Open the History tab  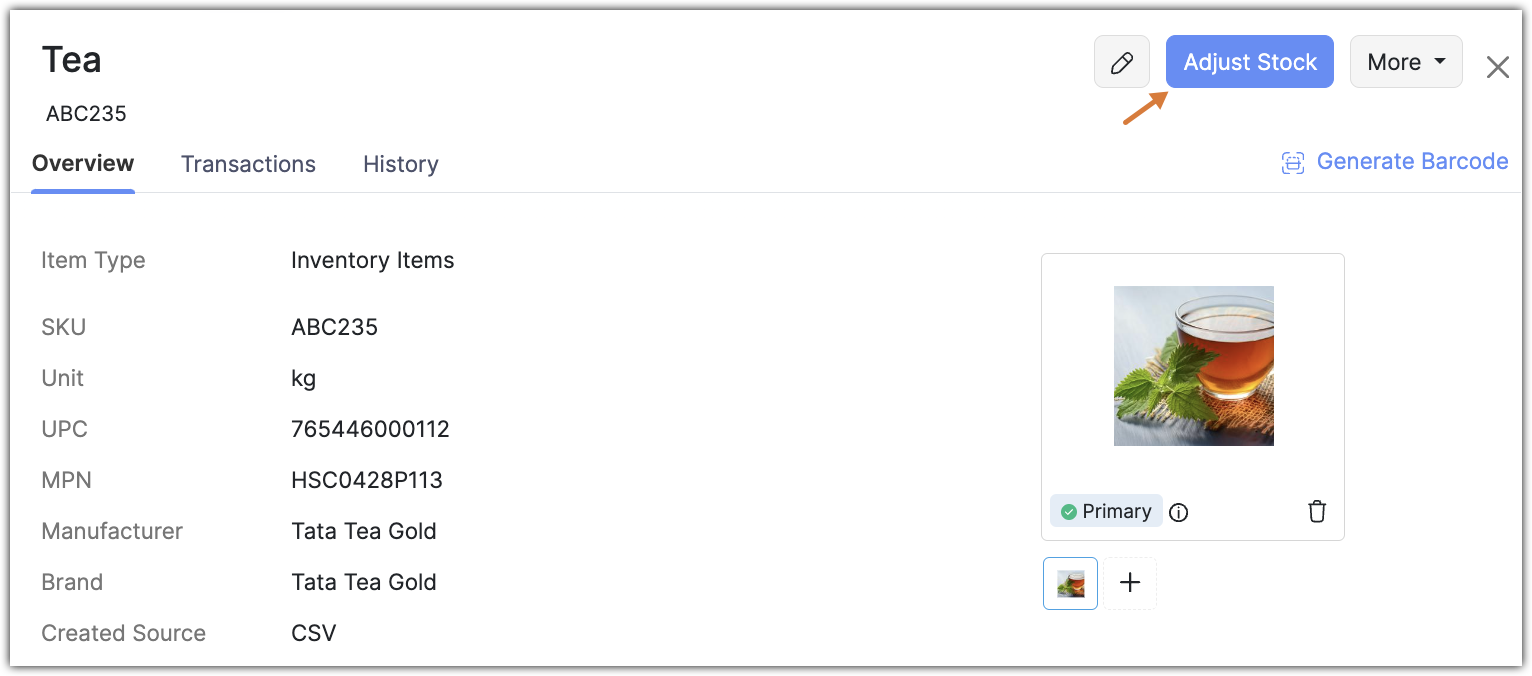(400, 164)
